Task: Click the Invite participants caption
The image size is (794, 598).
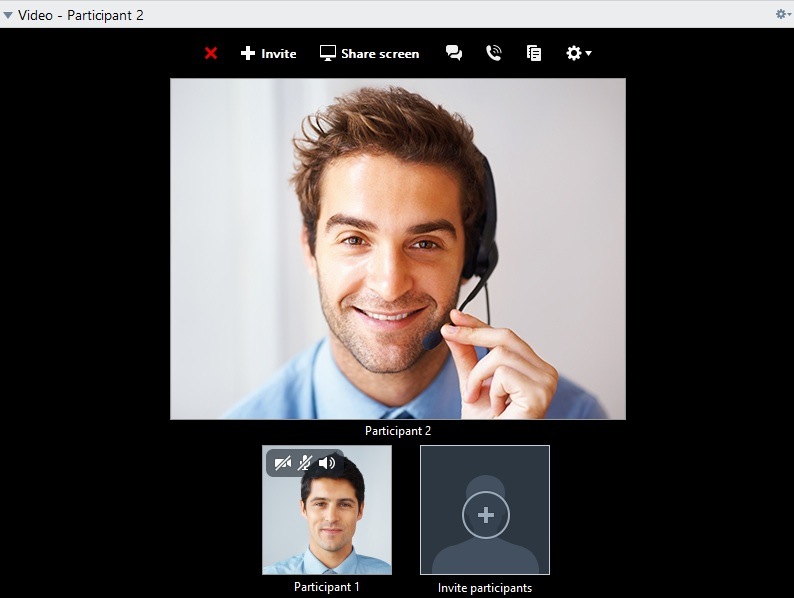Action: tap(485, 588)
